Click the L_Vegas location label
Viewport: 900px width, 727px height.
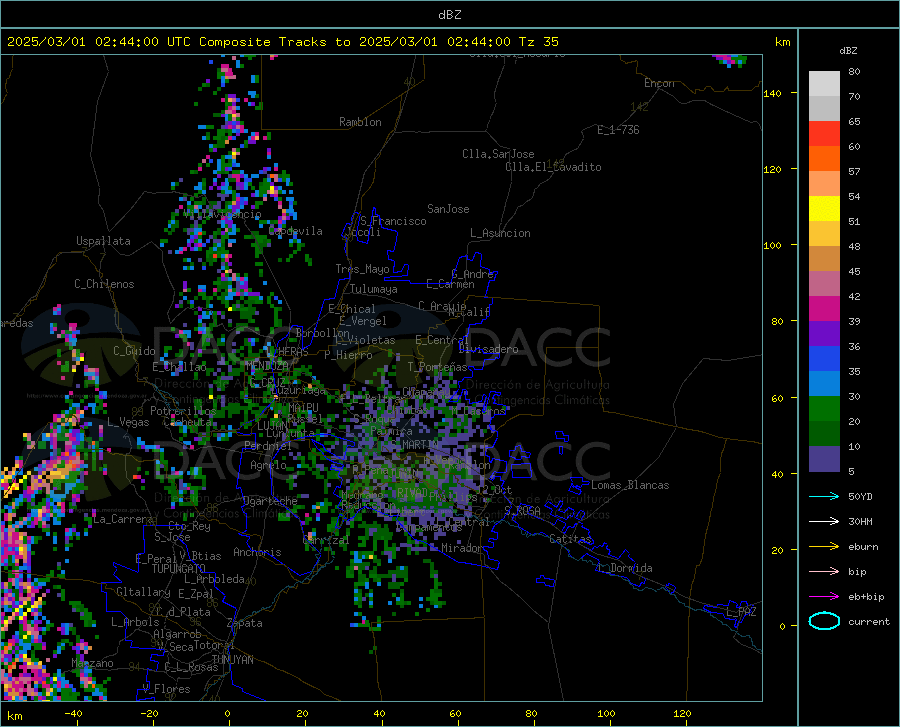pyautogui.click(x=128, y=422)
